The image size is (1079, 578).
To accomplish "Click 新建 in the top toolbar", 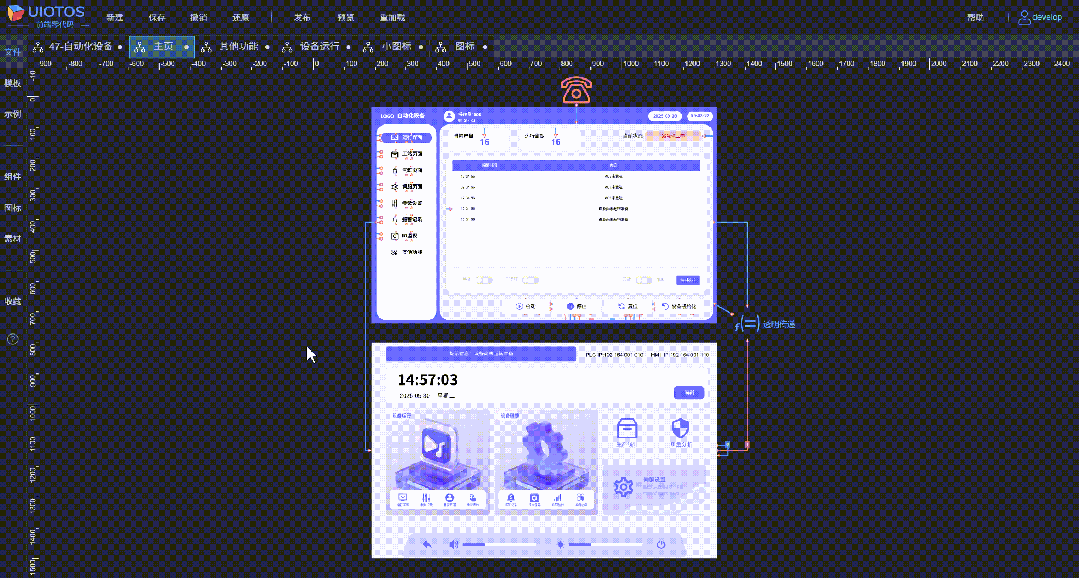I will click(114, 17).
